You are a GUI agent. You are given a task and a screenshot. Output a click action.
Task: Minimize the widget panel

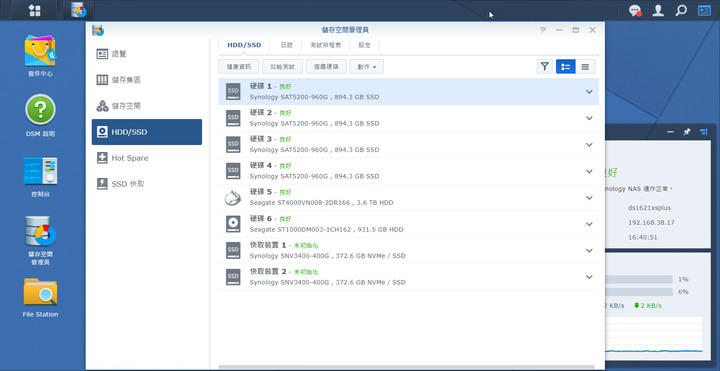(x=670, y=132)
